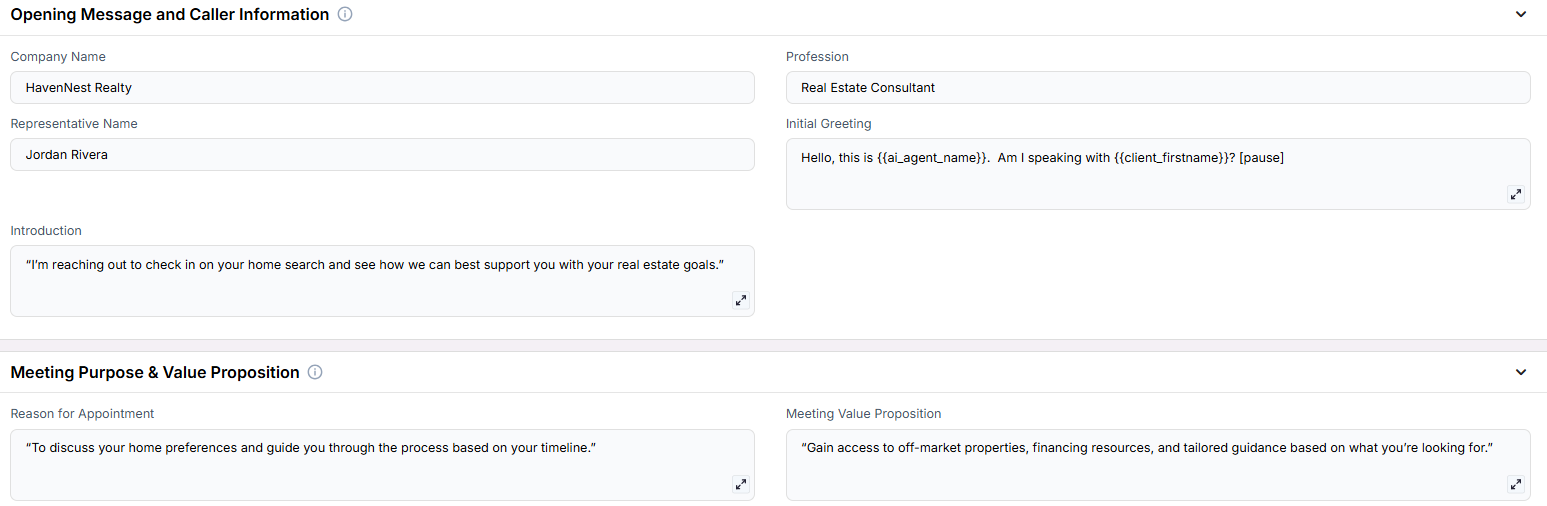
Task: Click the Meeting Value Proposition label
Action: (x=863, y=414)
